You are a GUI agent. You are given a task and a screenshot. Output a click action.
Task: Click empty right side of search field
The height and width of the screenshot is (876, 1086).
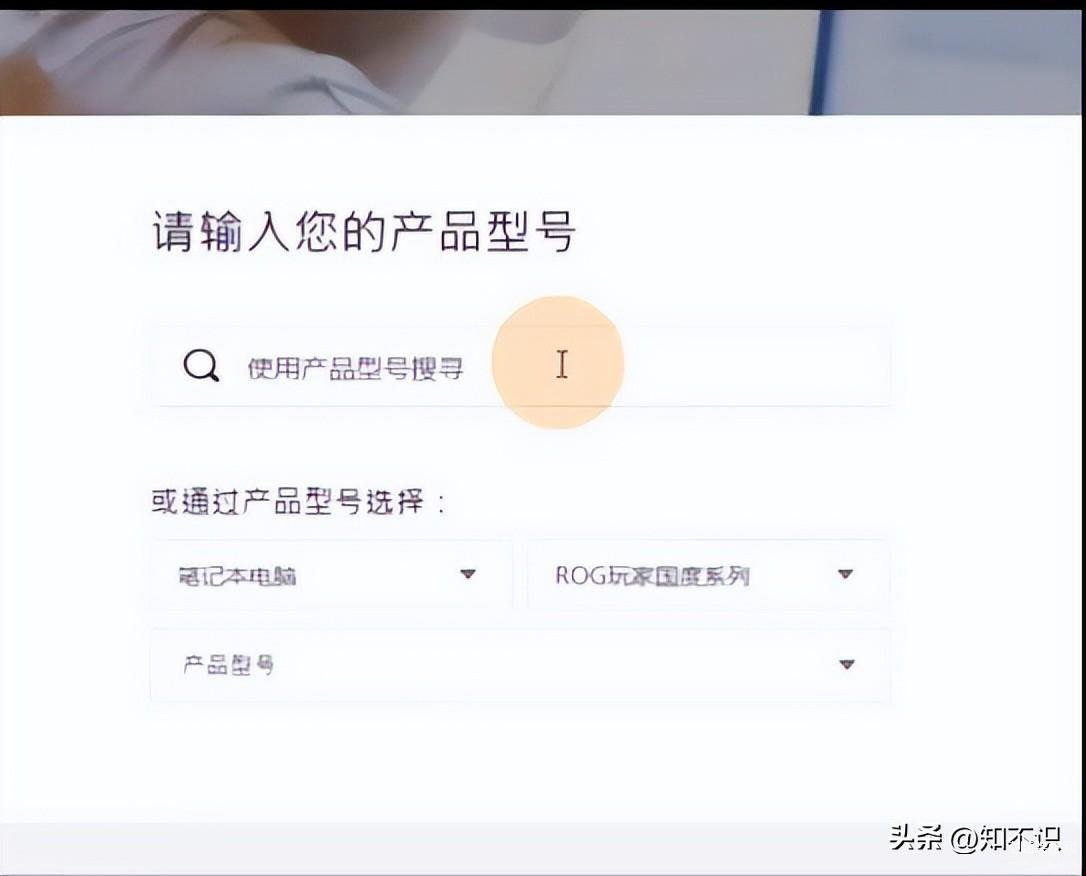[755, 366]
